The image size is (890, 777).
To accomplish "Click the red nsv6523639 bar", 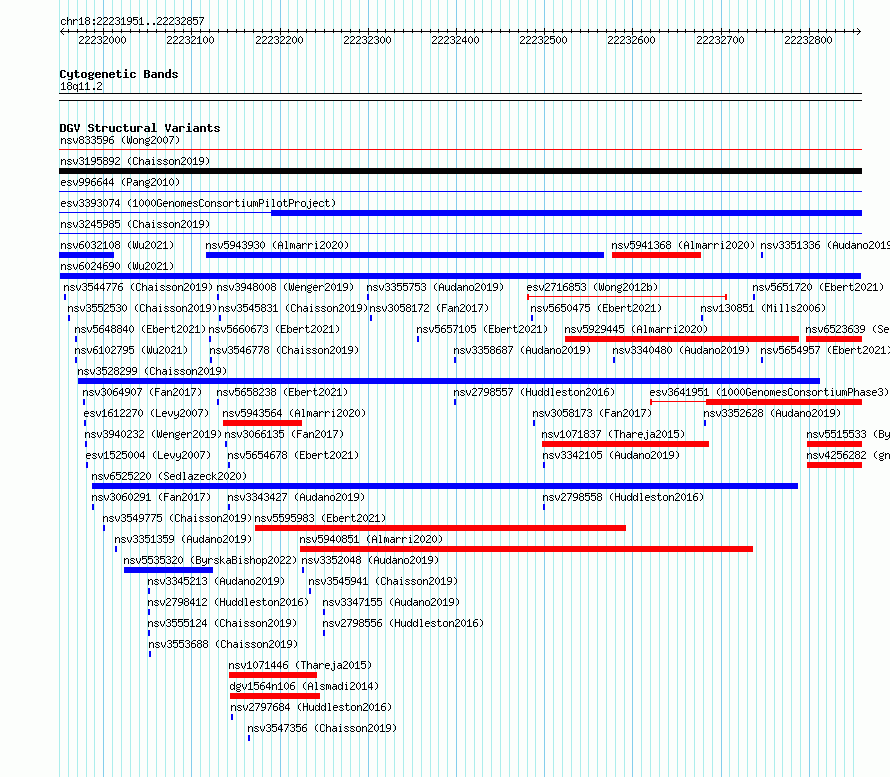I will [834, 339].
